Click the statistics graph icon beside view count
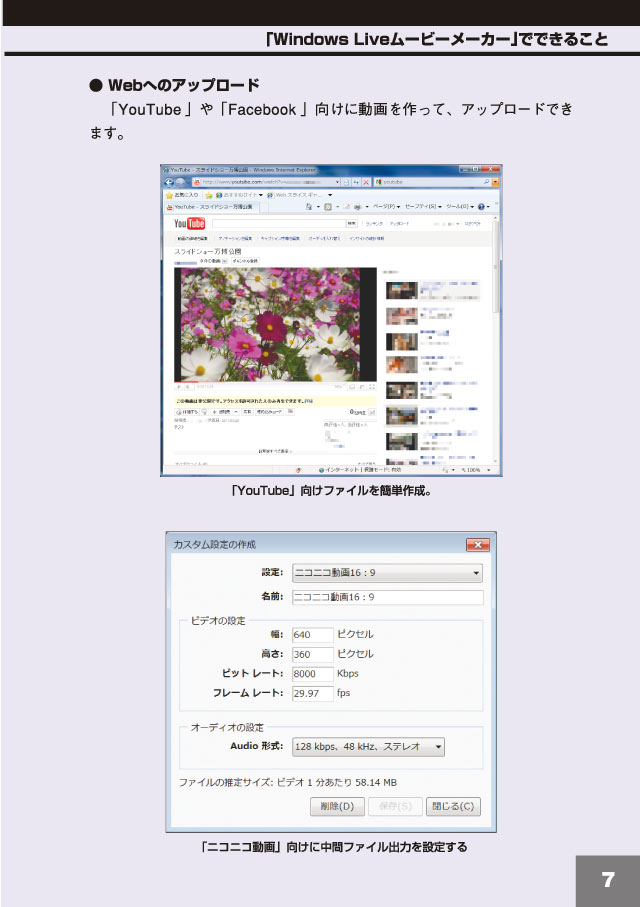Screen dimensions: 640x907 pos(372,412)
